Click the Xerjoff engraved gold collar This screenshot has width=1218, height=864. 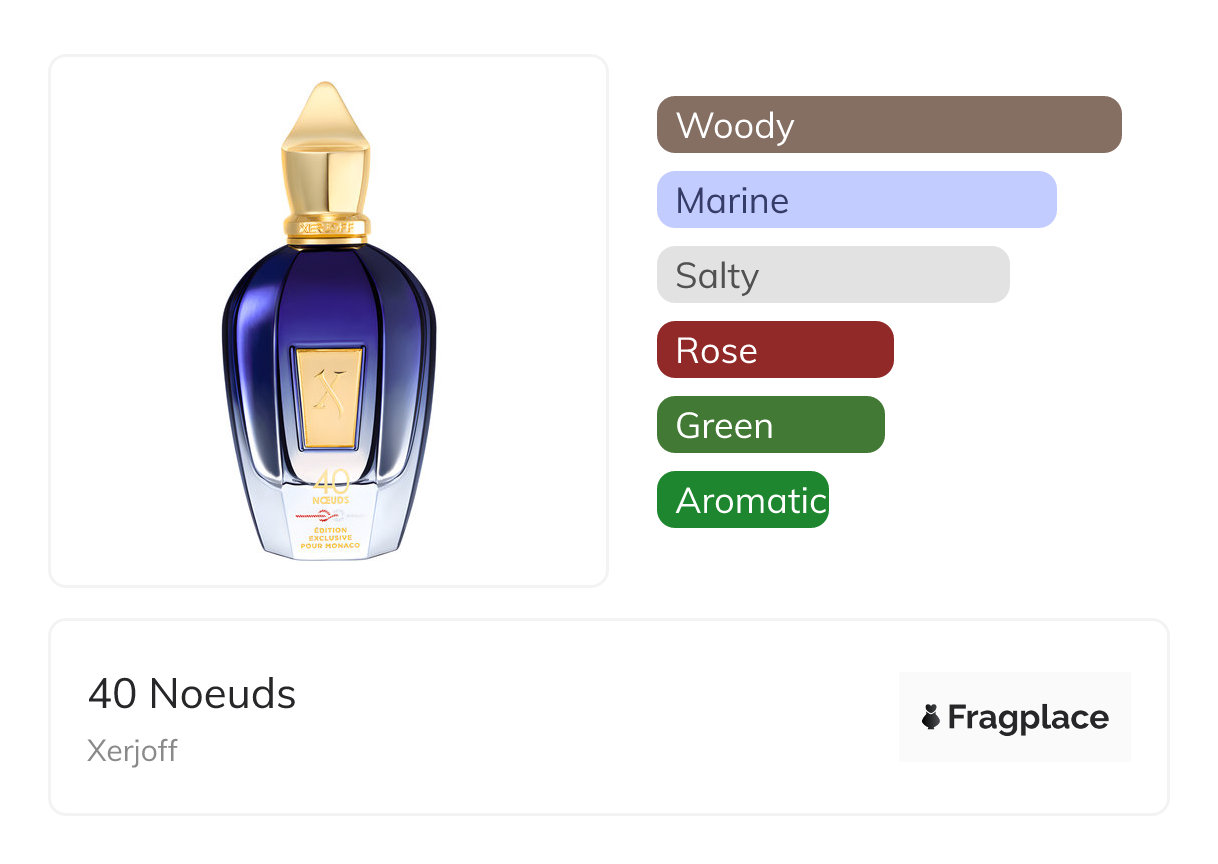pos(329,227)
